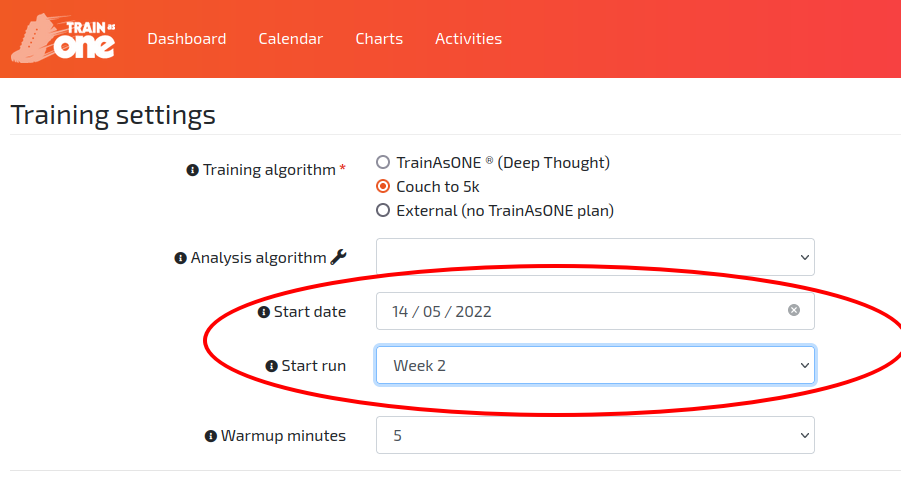Click the Warmup minutes label text

point(283,436)
